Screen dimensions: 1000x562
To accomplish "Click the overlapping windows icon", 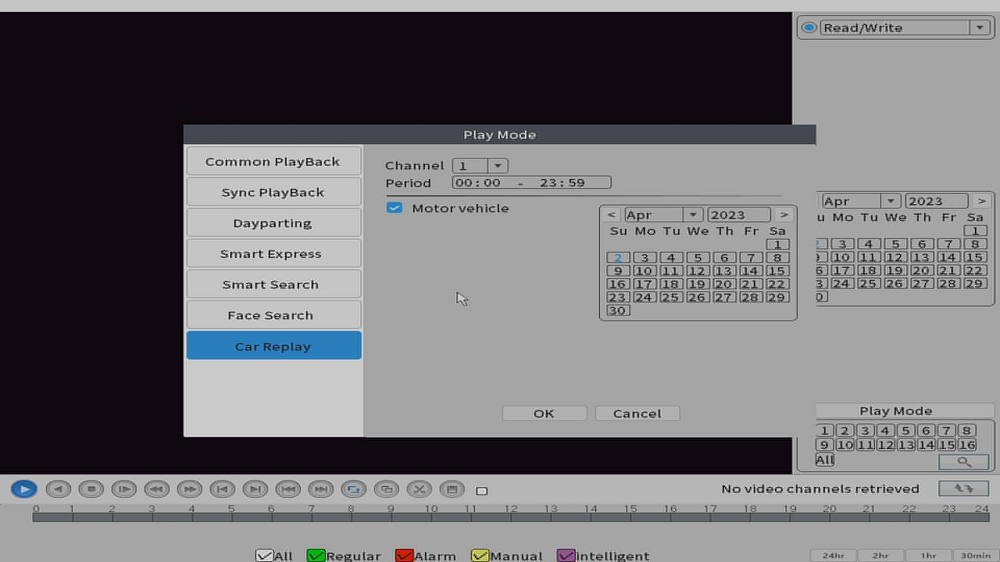I will tap(386, 489).
